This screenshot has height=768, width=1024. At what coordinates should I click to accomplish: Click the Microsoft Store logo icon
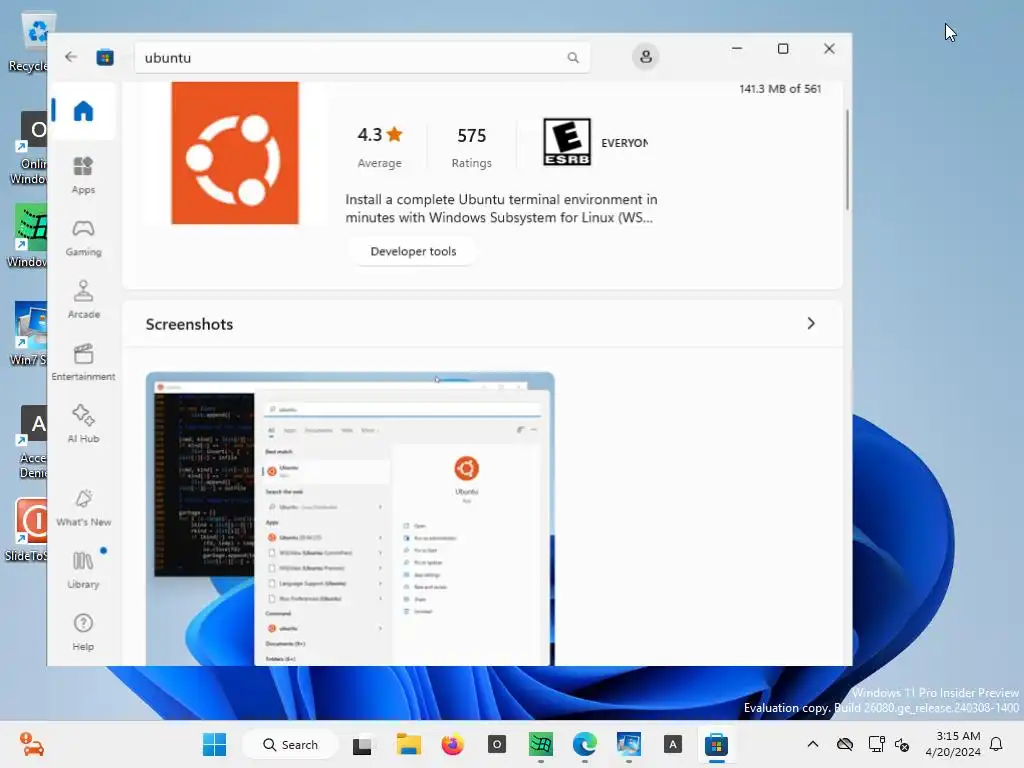click(105, 57)
